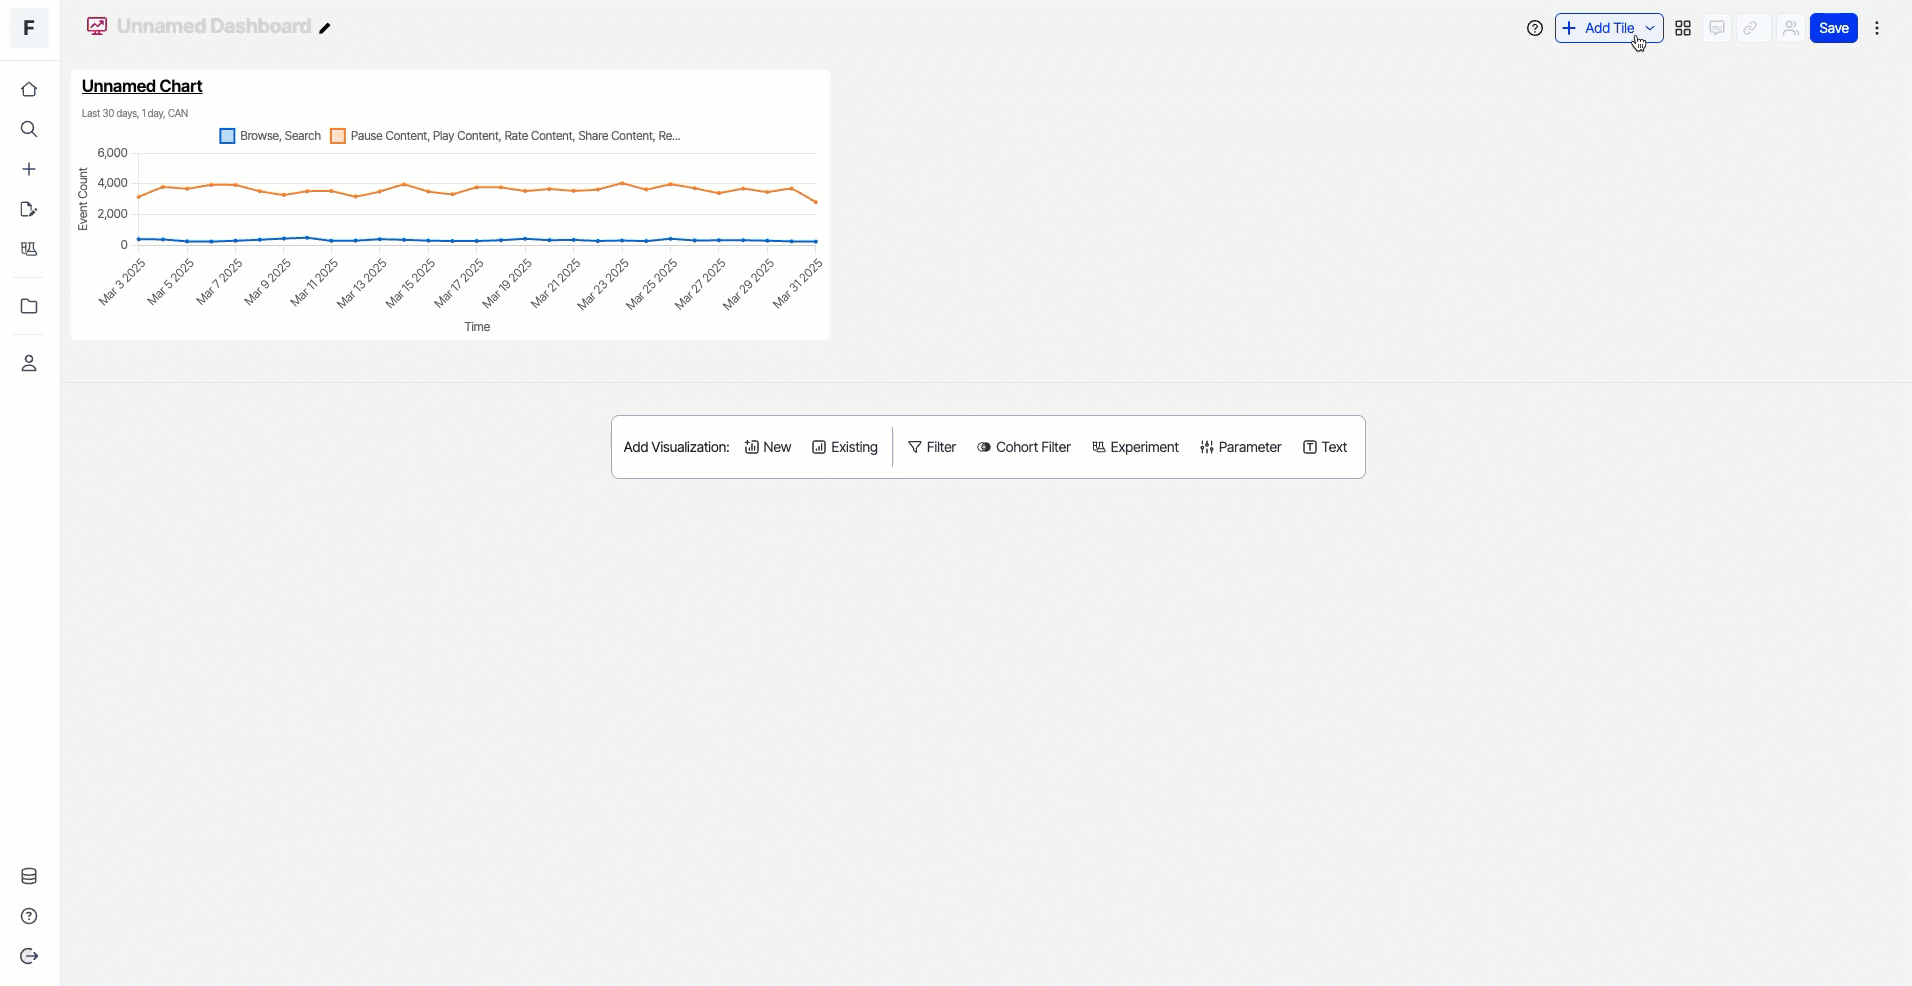
Task: Click the '6,000' y-axis value
Action: tap(112, 153)
